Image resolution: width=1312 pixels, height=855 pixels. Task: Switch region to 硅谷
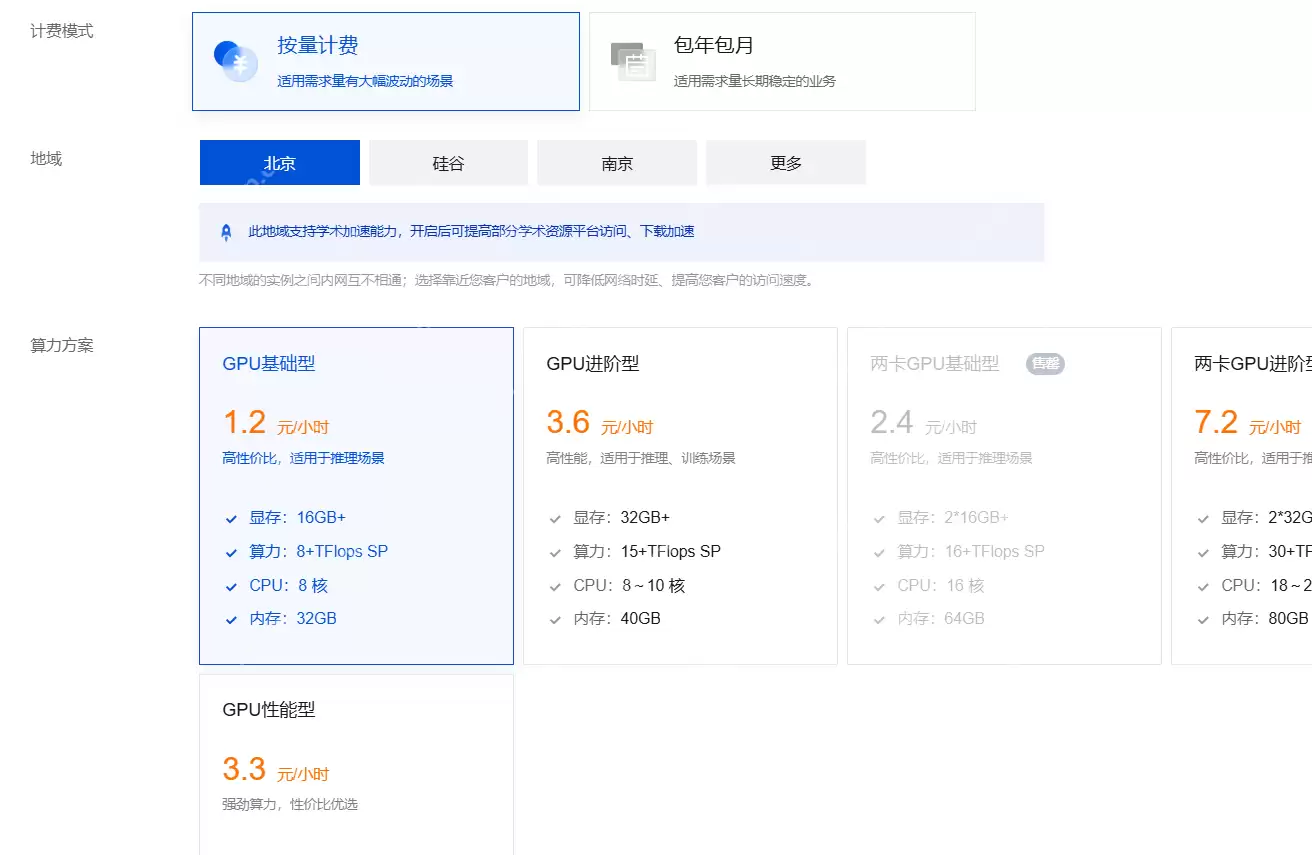tap(448, 162)
